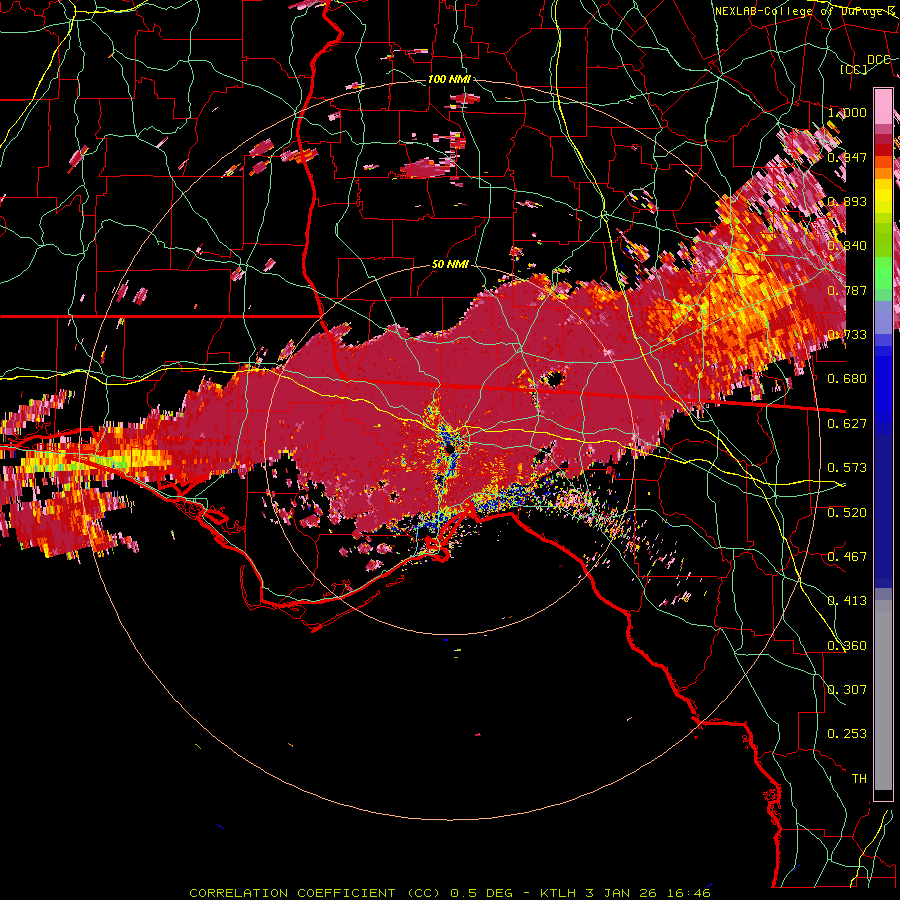
Task: Click the 100 NMI range ring label
Action: point(449,79)
